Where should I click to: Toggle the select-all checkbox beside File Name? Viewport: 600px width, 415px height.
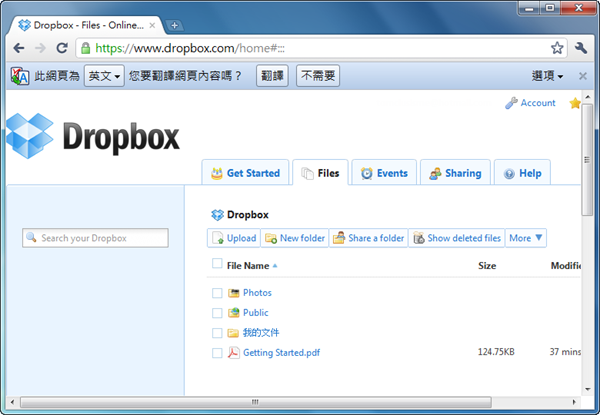point(217,263)
